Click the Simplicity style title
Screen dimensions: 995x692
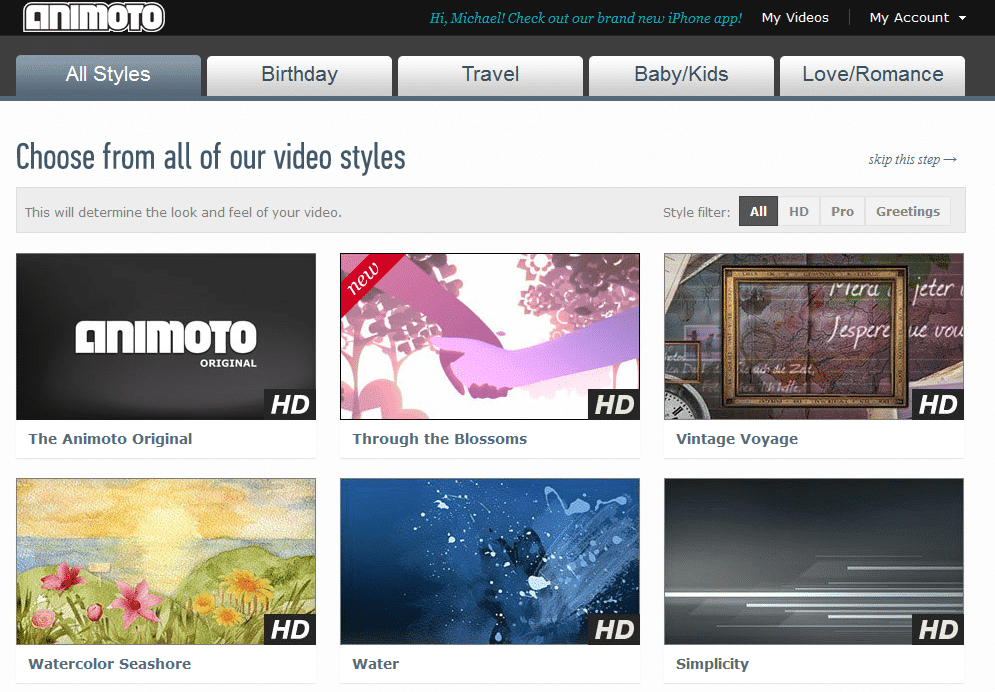pyautogui.click(x=712, y=664)
